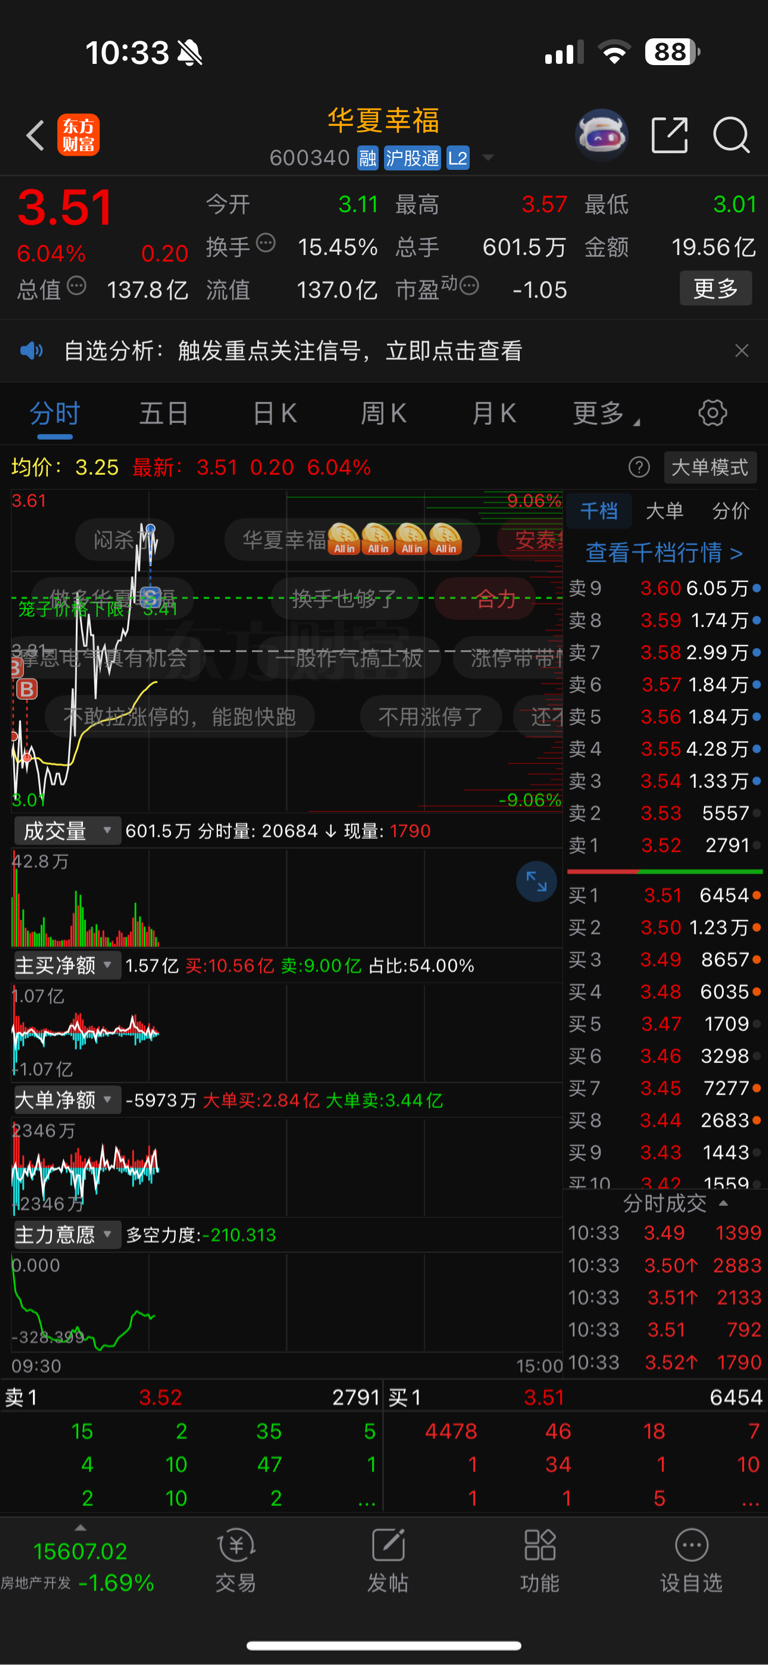Tap 自选分析 signal notification text
Screen dimensions: 768x1665
(x=293, y=350)
